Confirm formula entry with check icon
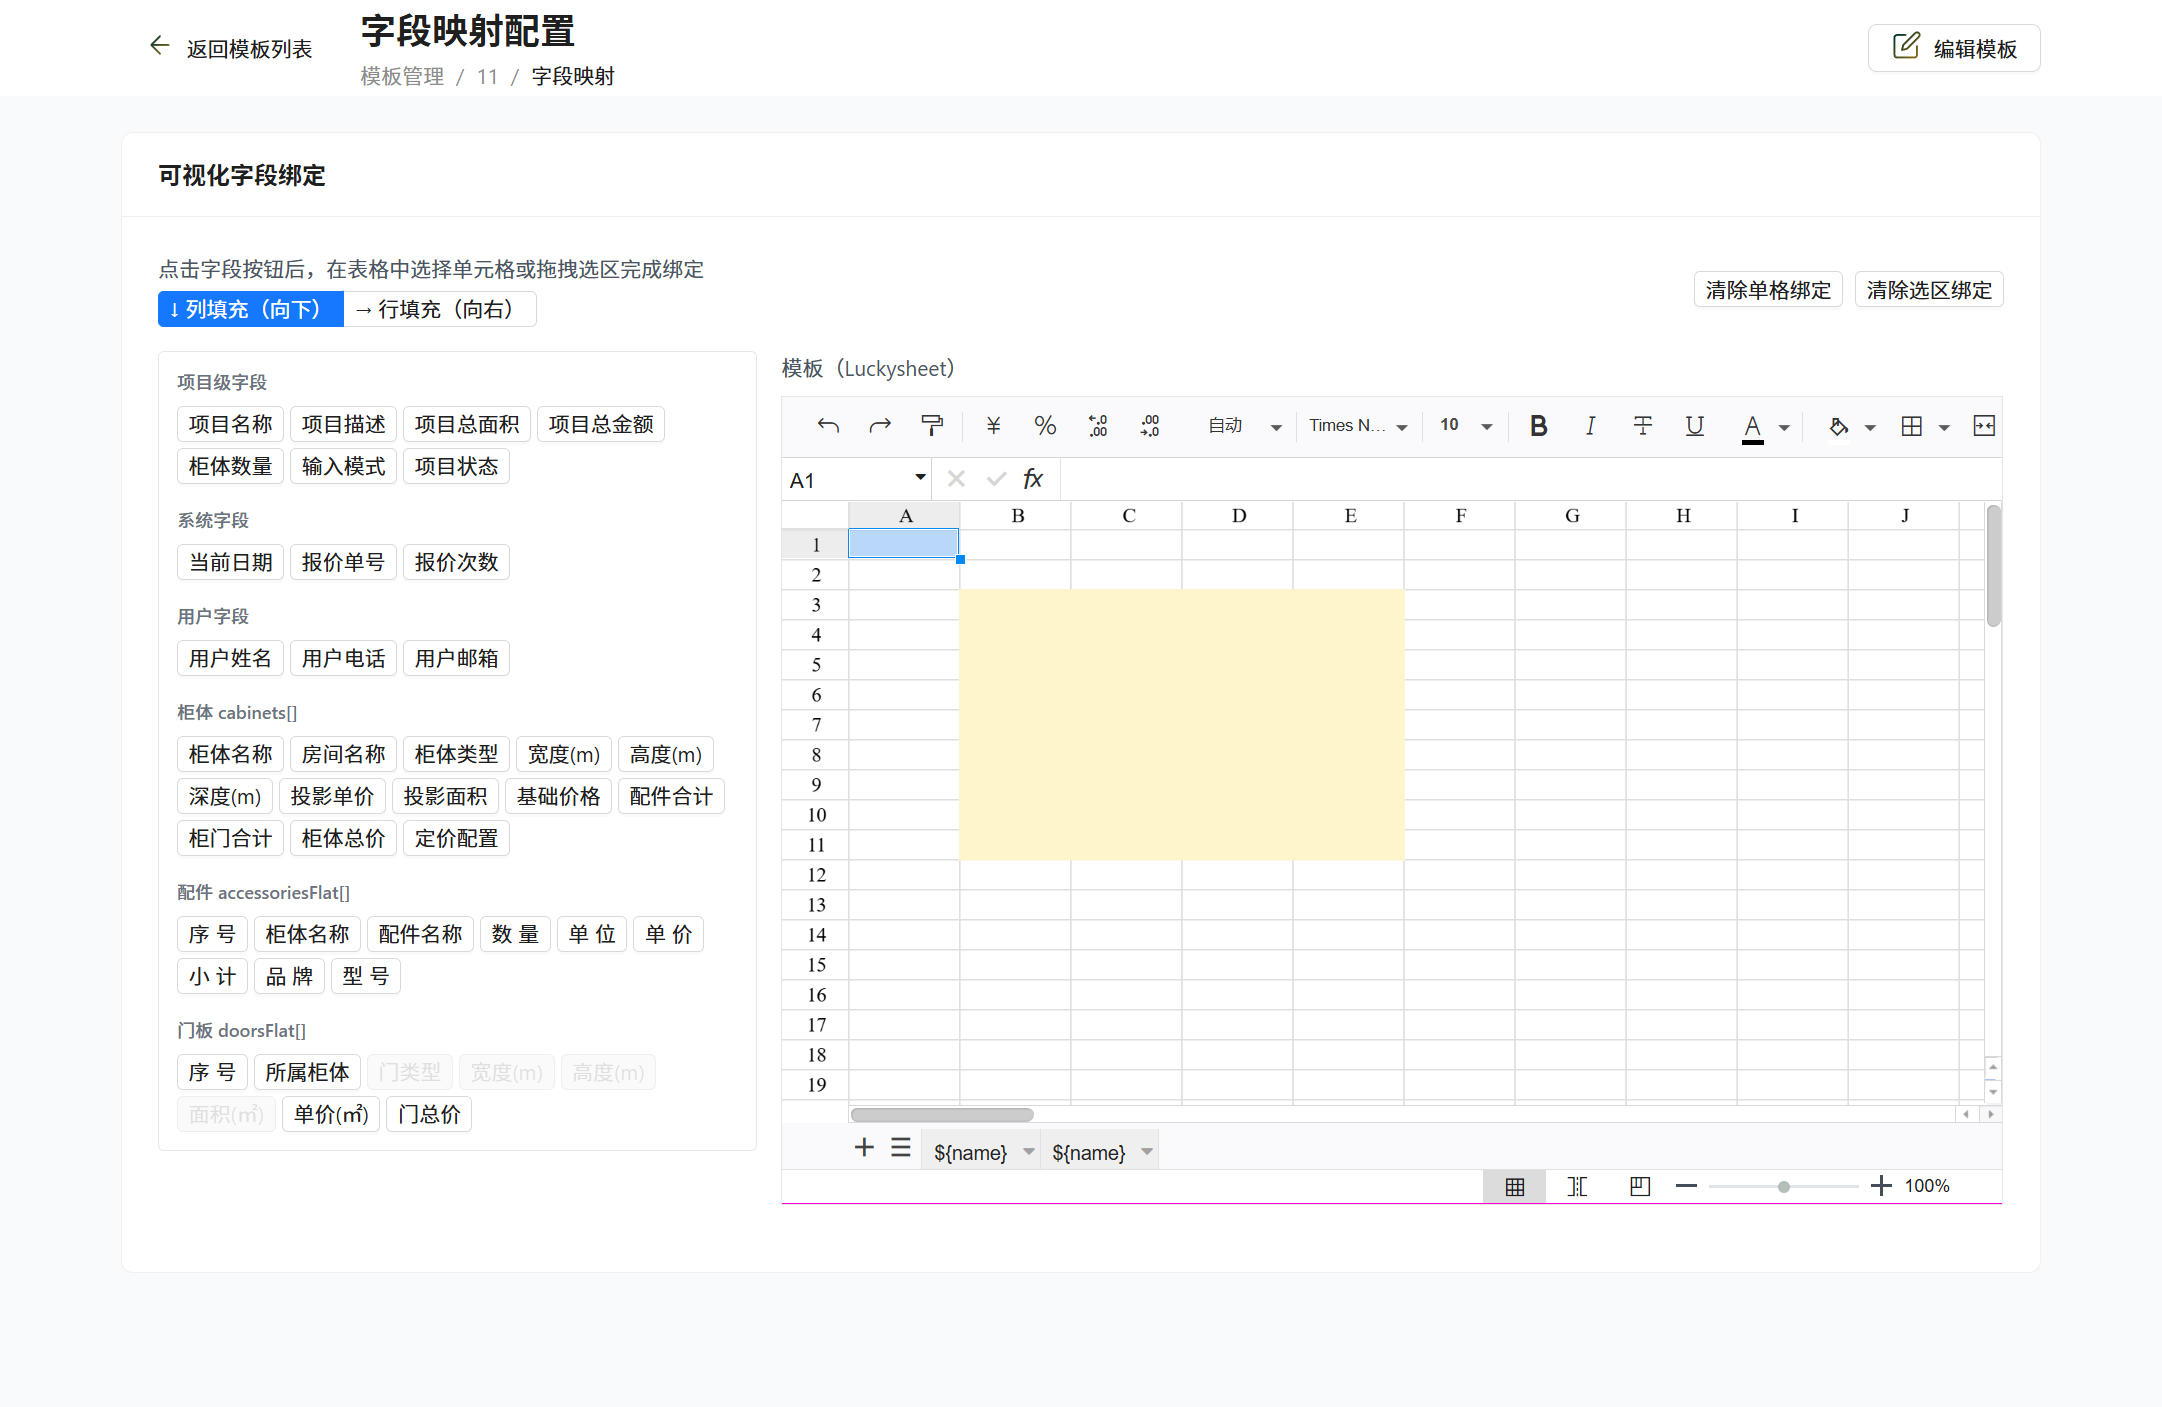Image resolution: width=2162 pixels, height=1407 pixels. tap(996, 479)
